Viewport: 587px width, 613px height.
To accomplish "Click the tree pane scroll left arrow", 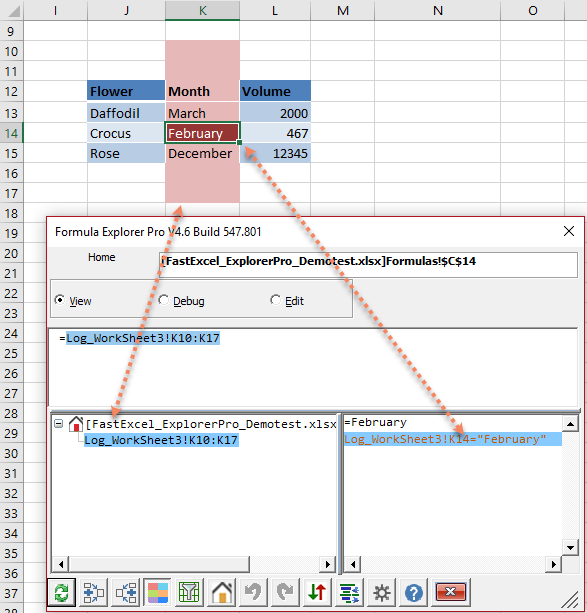I will (x=61, y=565).
